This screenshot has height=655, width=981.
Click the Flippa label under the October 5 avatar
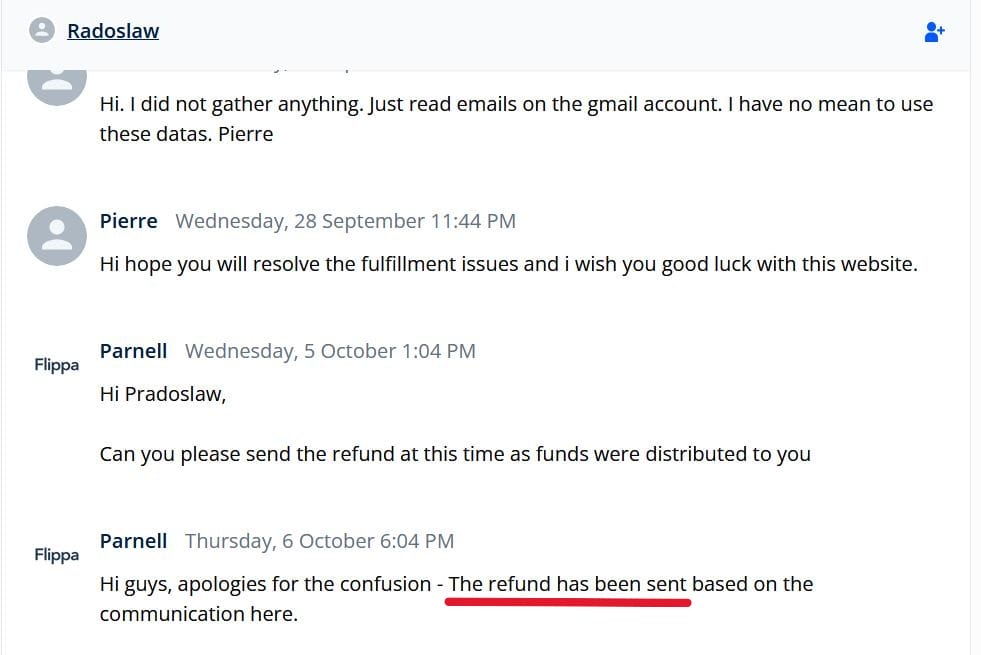(56, 365)
